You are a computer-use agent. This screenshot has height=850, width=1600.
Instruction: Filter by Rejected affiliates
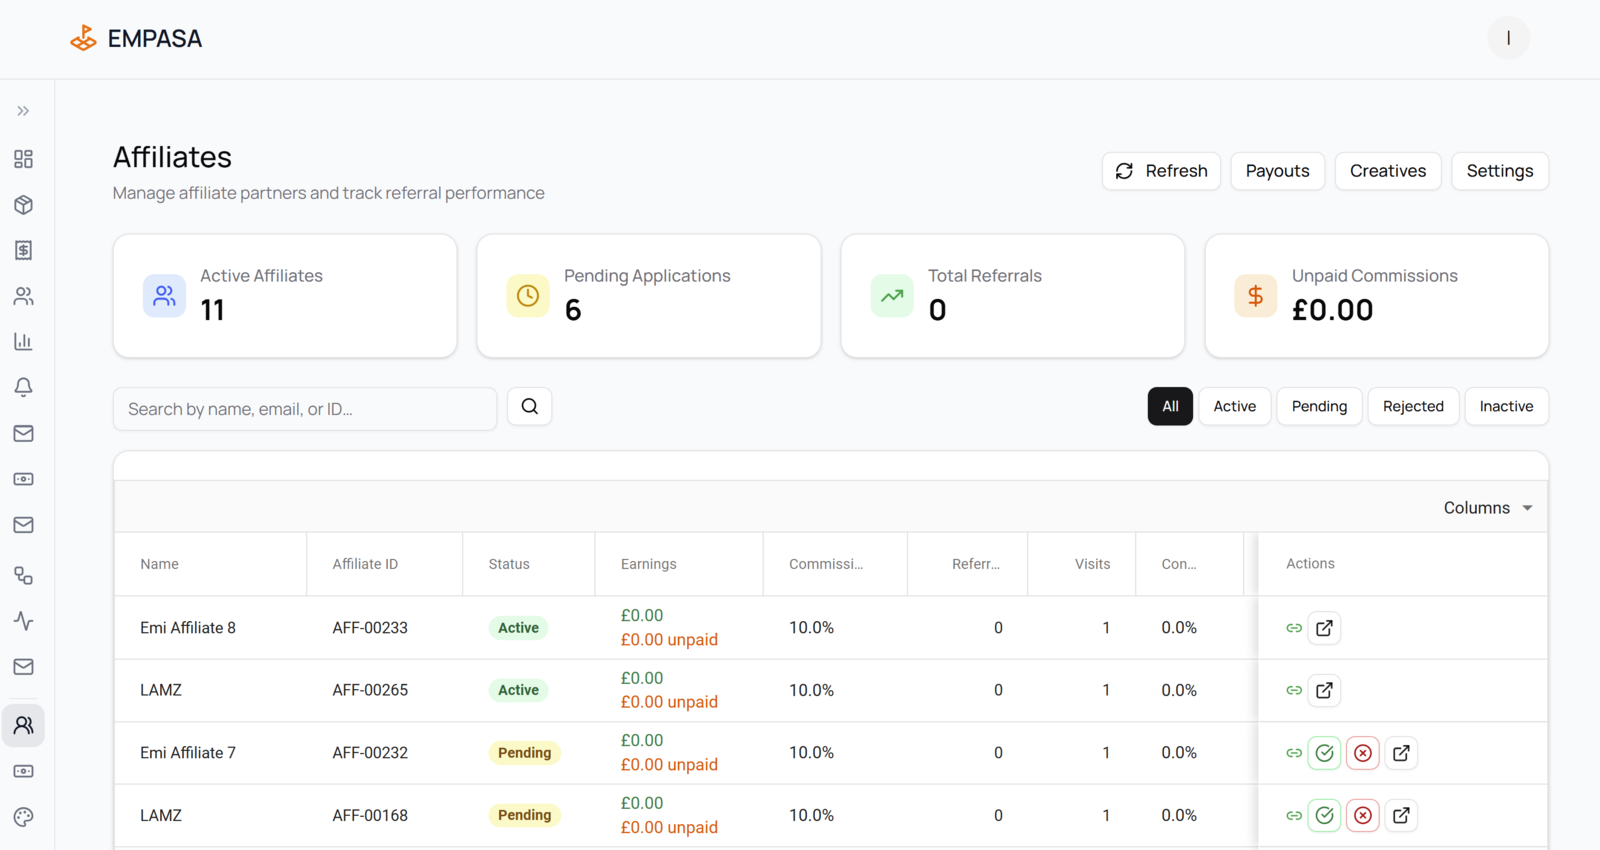click(x=1413, y=406)
